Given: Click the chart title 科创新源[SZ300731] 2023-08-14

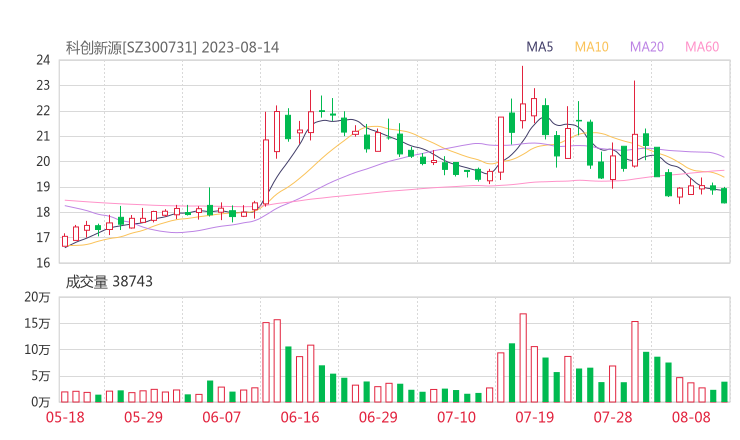Looking at the screenshot, I should [172, 48].
